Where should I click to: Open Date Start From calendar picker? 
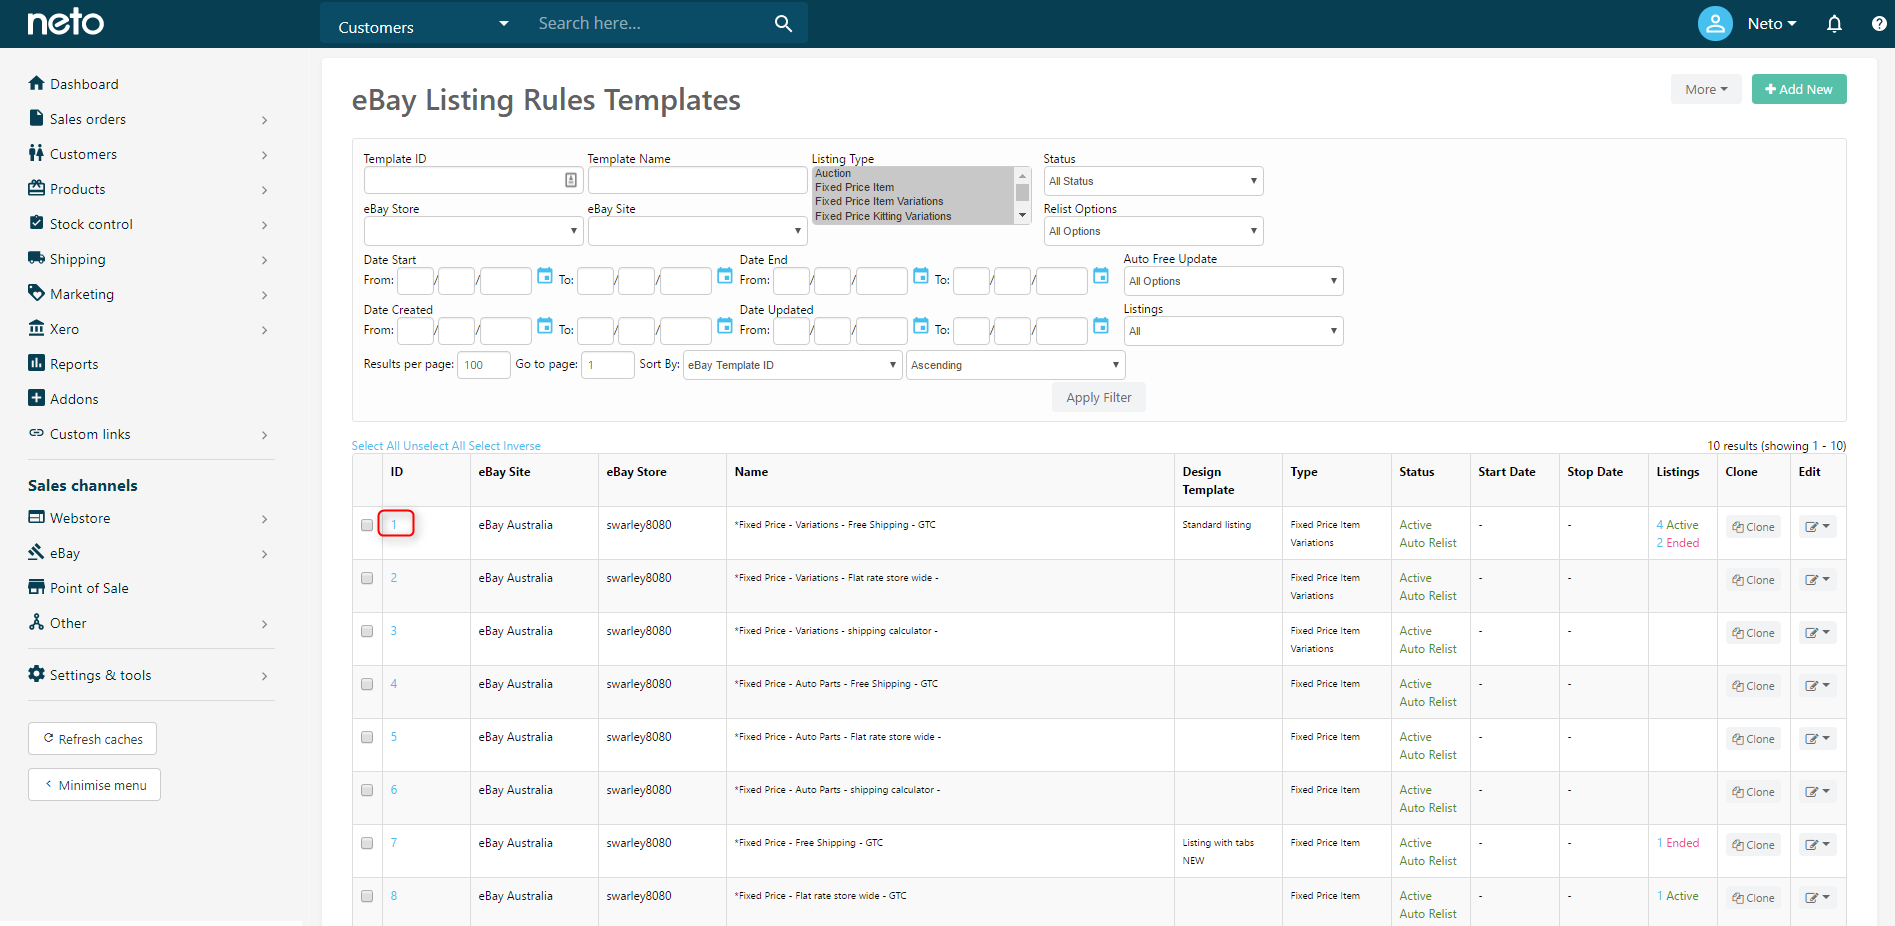pos(545,276)
